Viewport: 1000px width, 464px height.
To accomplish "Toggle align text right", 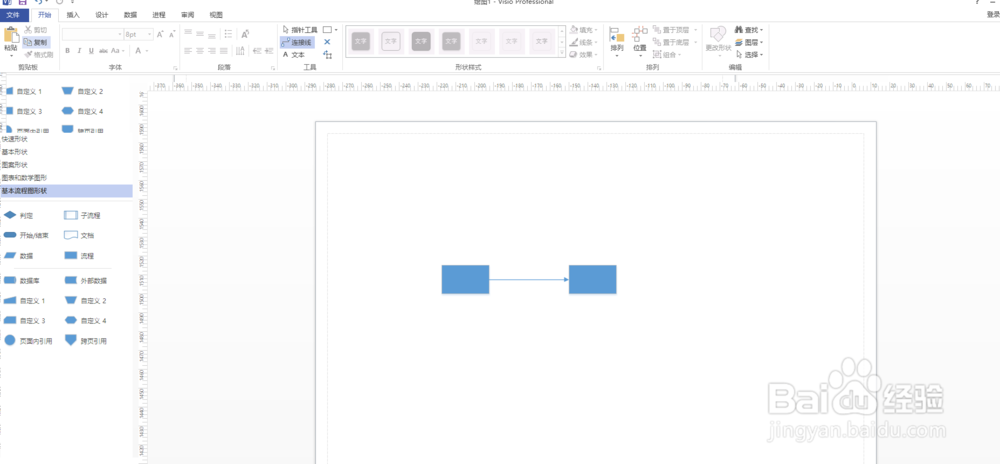I will 212,51.
